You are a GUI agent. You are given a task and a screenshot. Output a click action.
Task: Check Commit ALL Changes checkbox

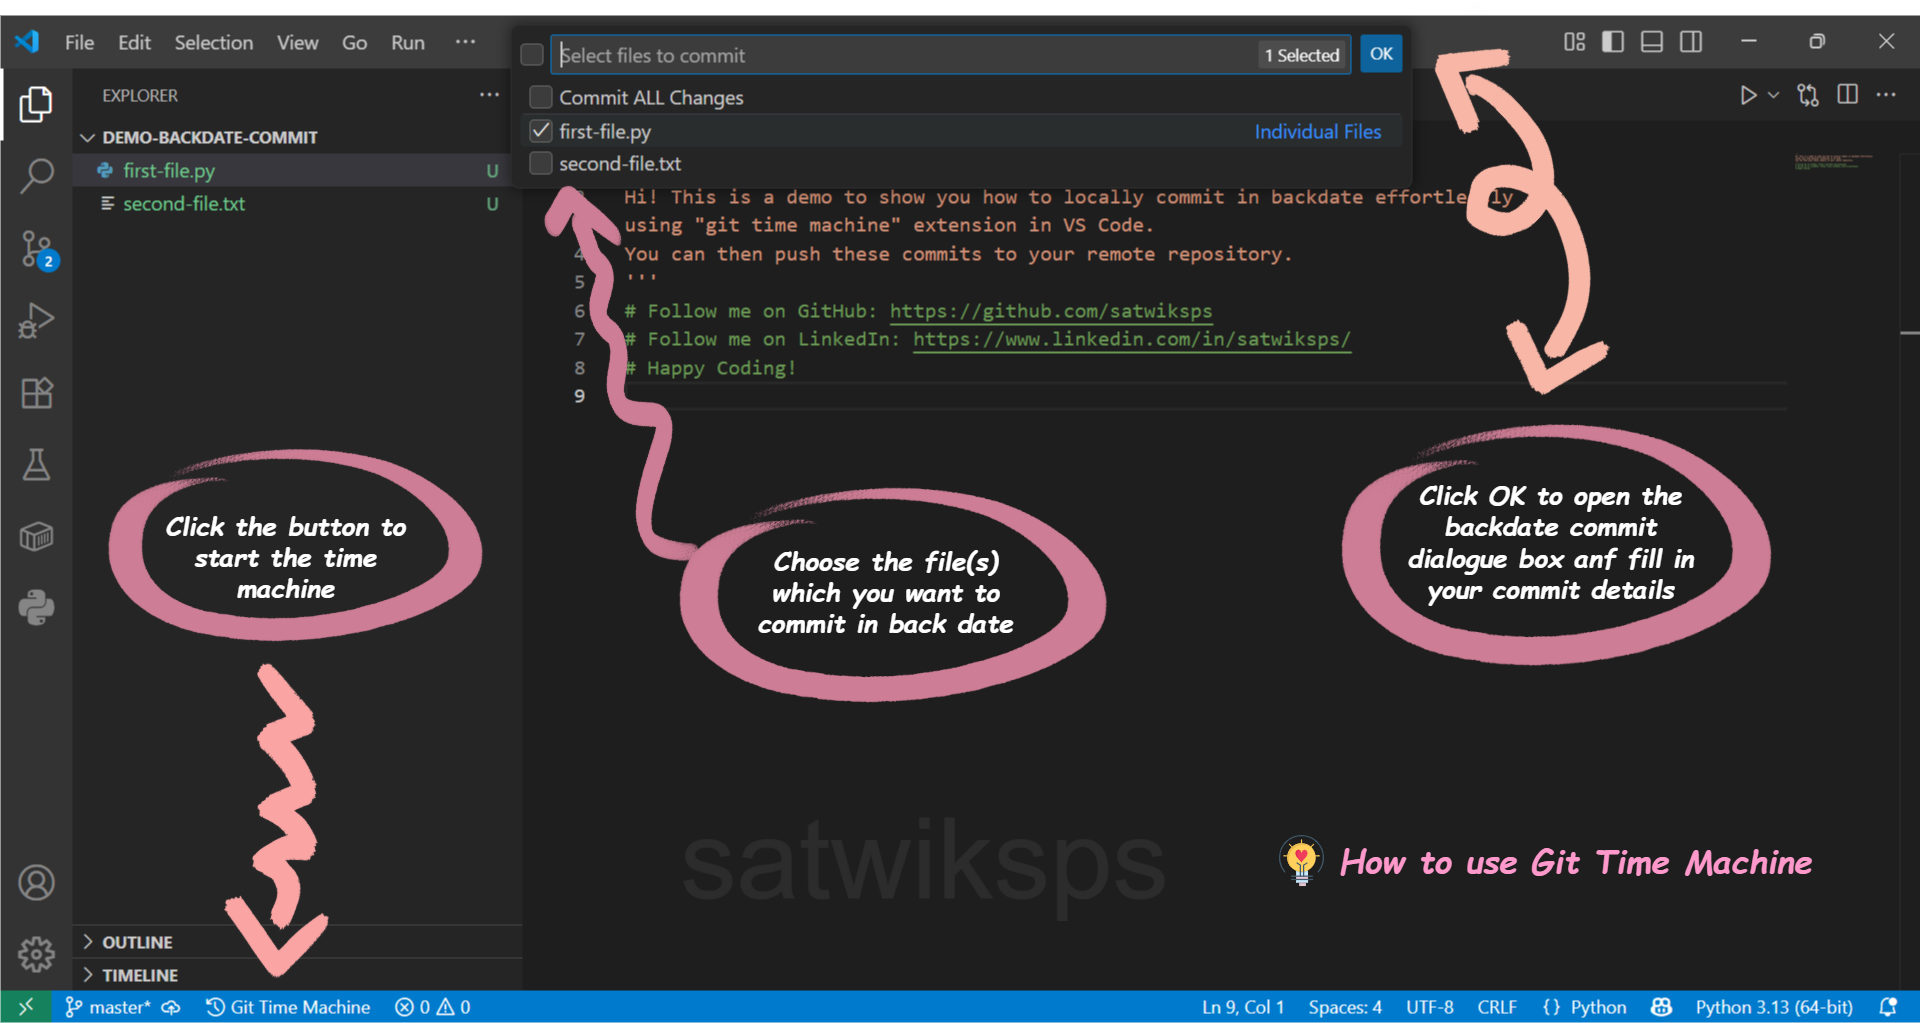tap(541, 97)
